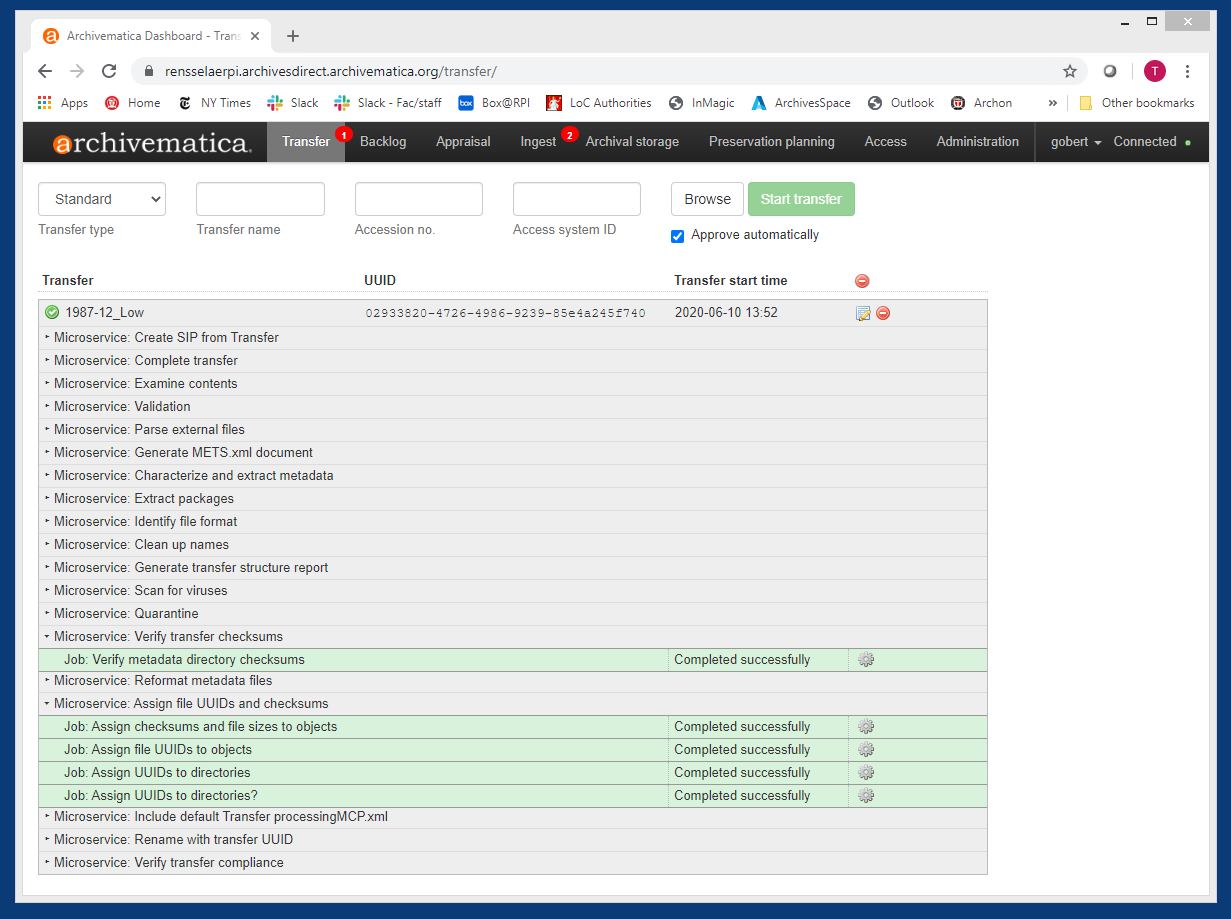Click the report icon for 1987-12_Low transfer

[863, 313]
